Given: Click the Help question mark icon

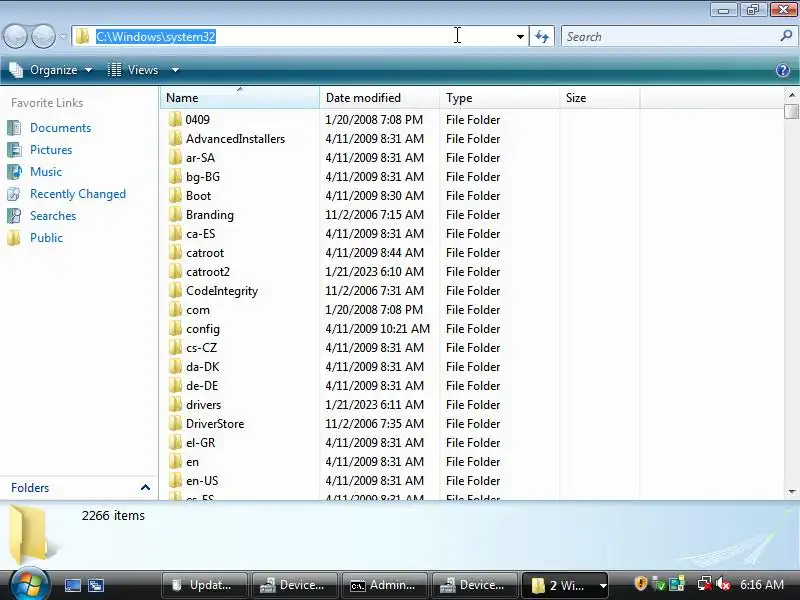Looking at the screenshot, I should (x=783, y=70).
